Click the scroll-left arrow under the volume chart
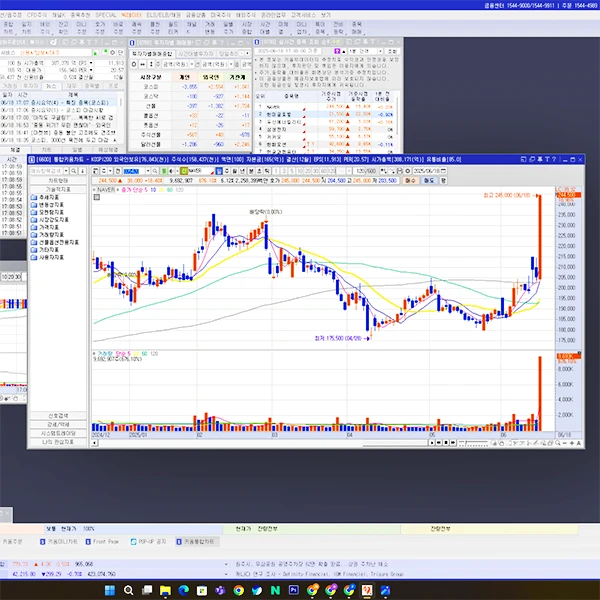 point(95,443)
